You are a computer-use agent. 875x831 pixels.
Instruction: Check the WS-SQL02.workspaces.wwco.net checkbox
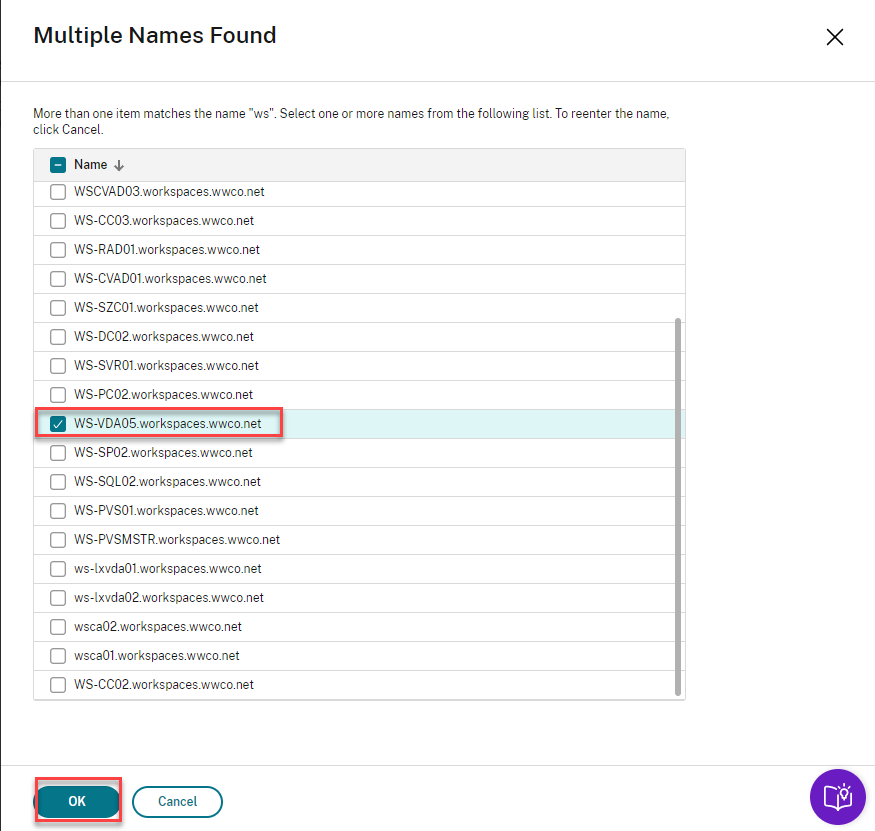58,482
